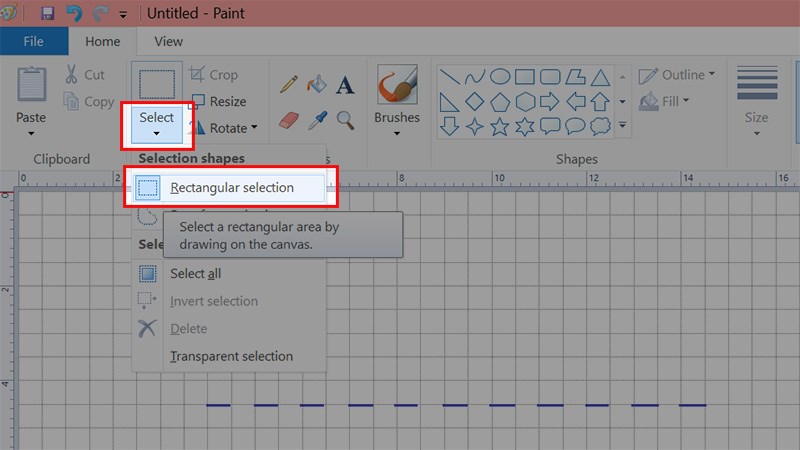
Task: Click the Undo arrow icon
Action: point(74,13)
